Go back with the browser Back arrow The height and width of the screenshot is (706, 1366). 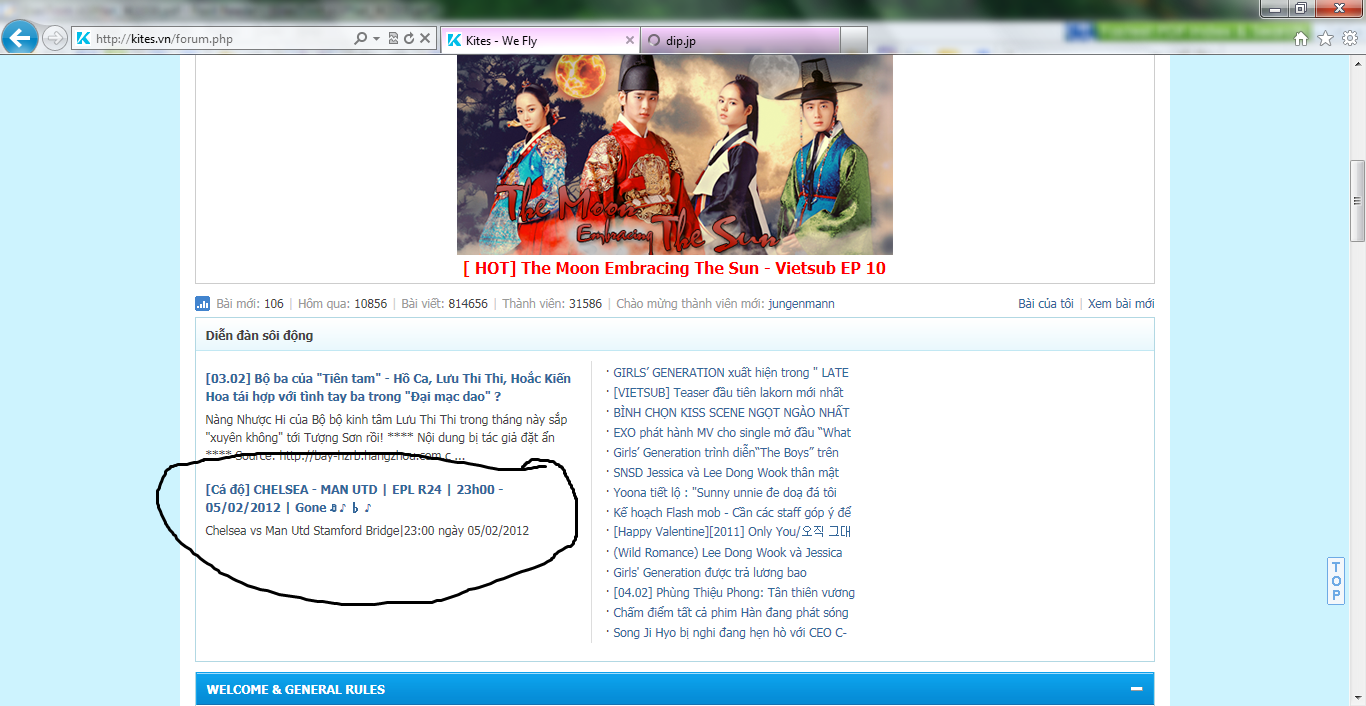[x=20, y=38]
